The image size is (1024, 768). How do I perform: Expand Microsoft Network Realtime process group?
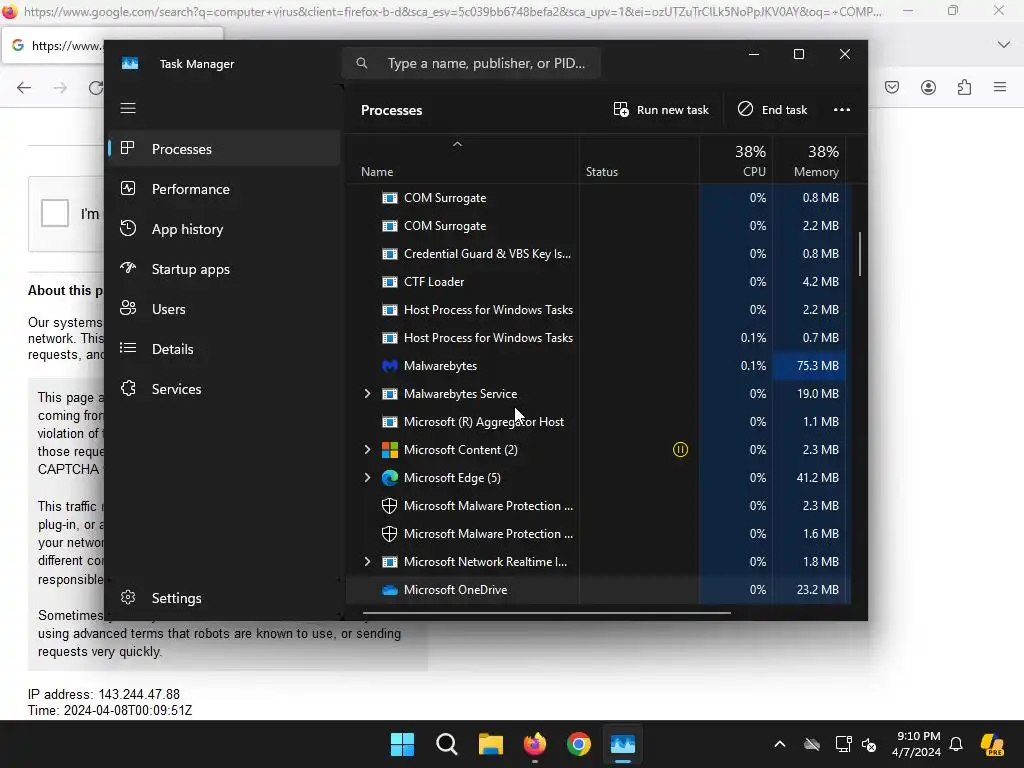click(367, 562)
